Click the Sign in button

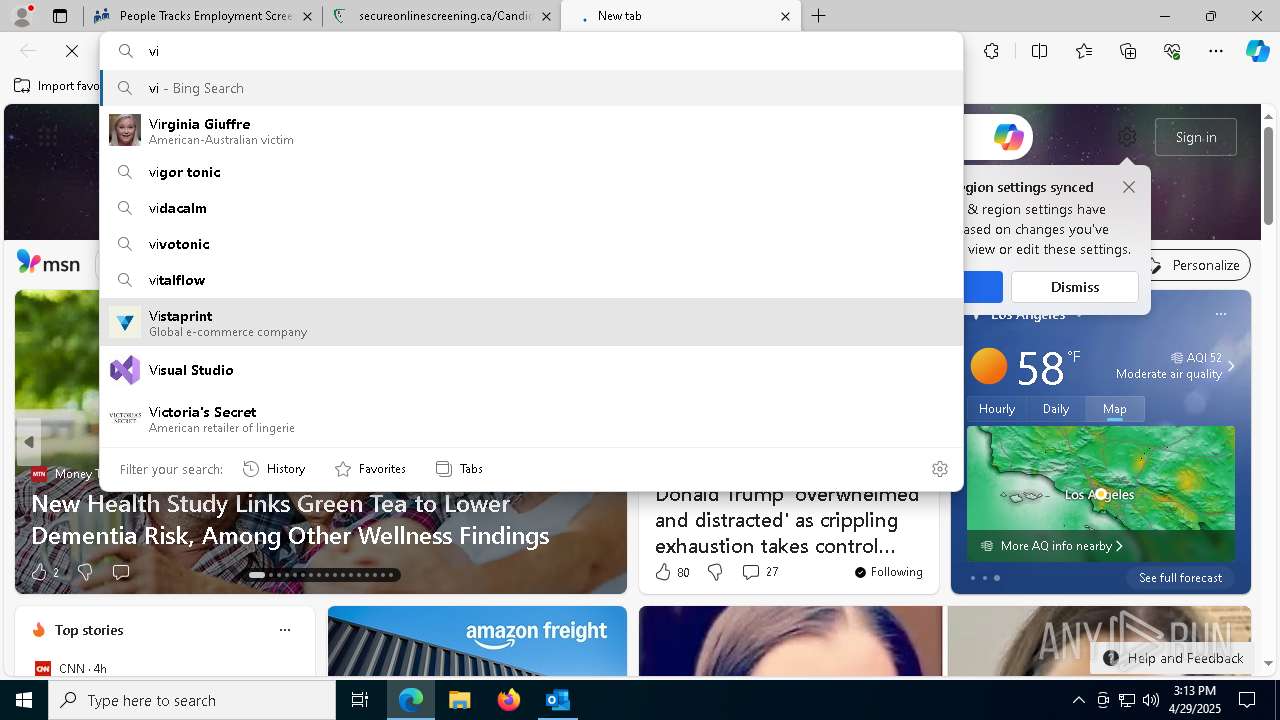click(1196, 137)
